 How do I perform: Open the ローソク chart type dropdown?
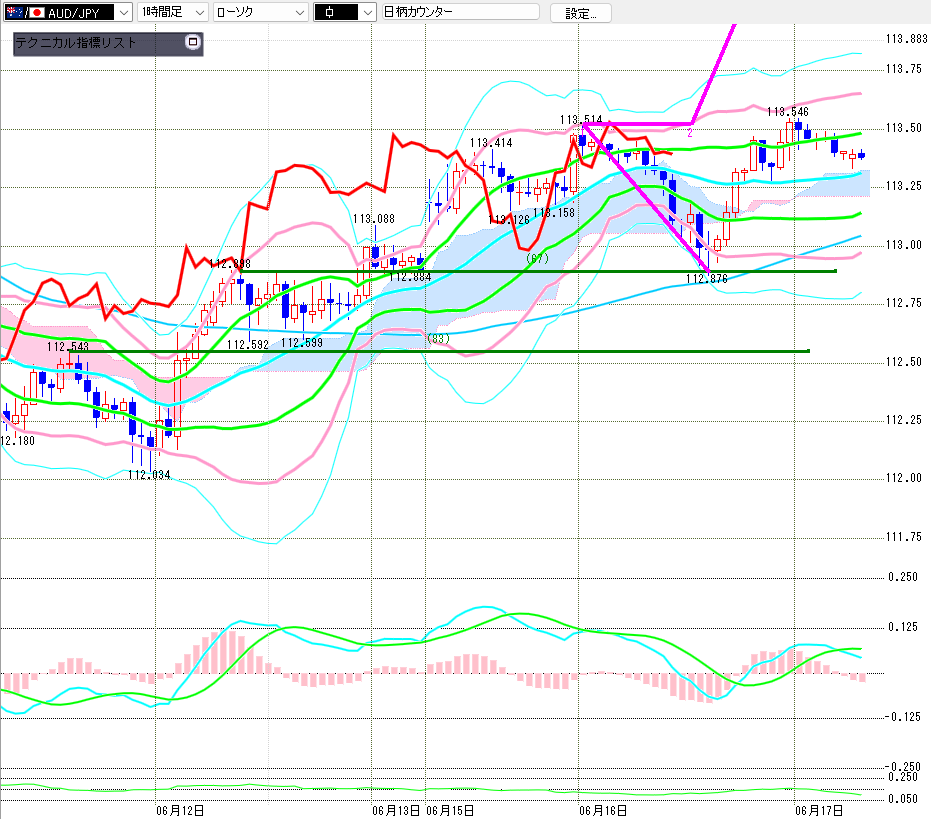click(260, 12)
